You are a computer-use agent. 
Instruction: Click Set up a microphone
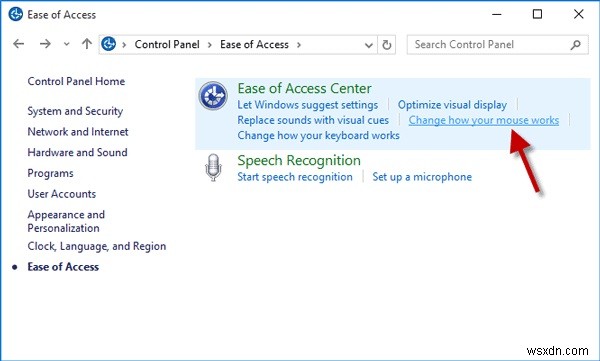pyautogui.click(x=422, y=176)
